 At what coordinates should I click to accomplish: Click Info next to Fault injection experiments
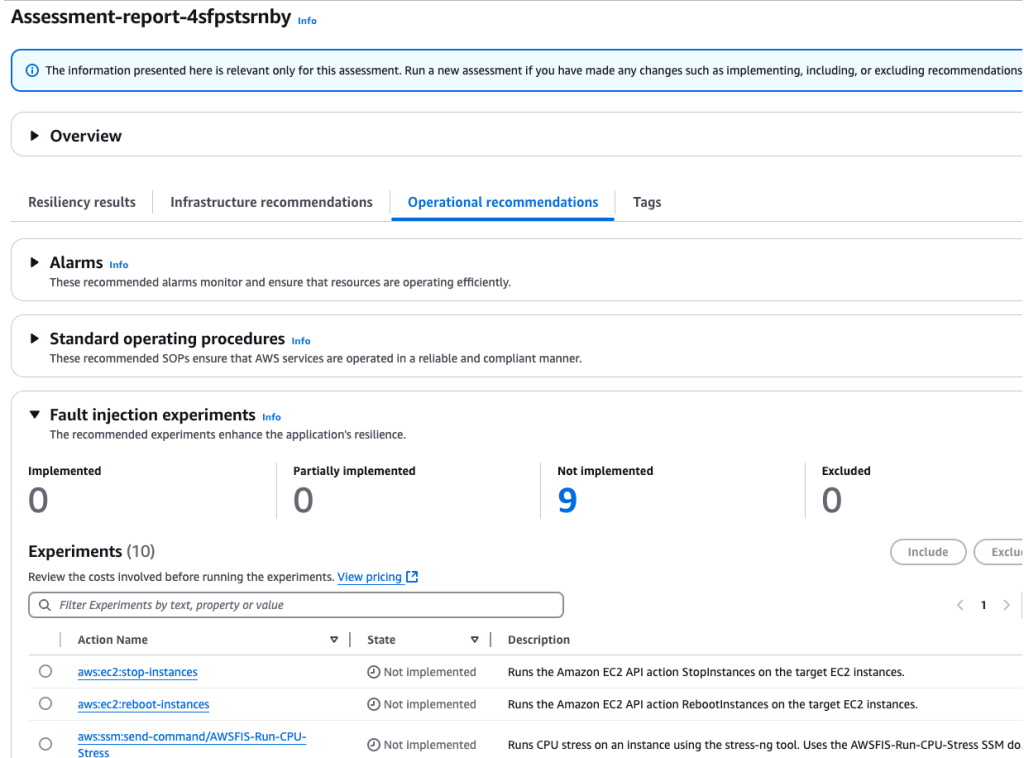tap(271, 416)
